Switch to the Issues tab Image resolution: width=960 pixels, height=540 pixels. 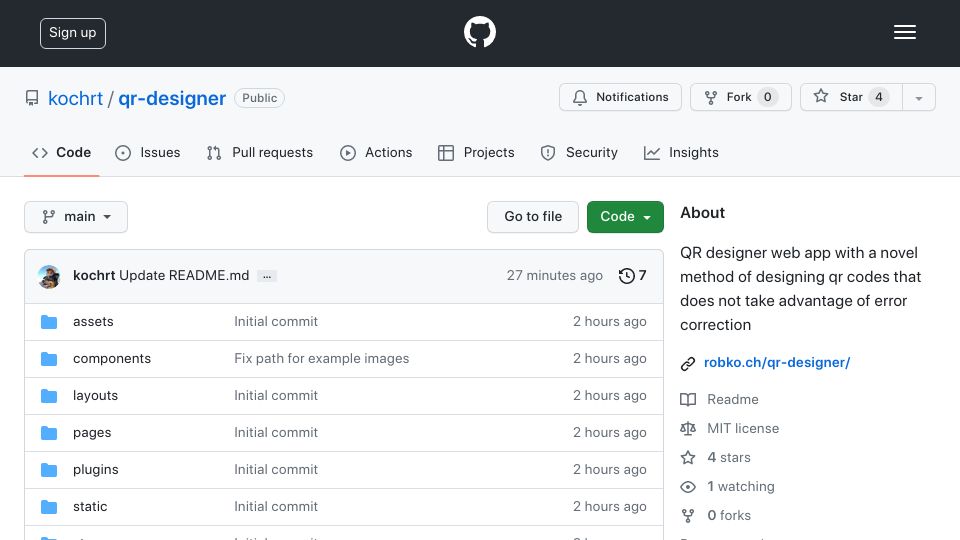148,152
